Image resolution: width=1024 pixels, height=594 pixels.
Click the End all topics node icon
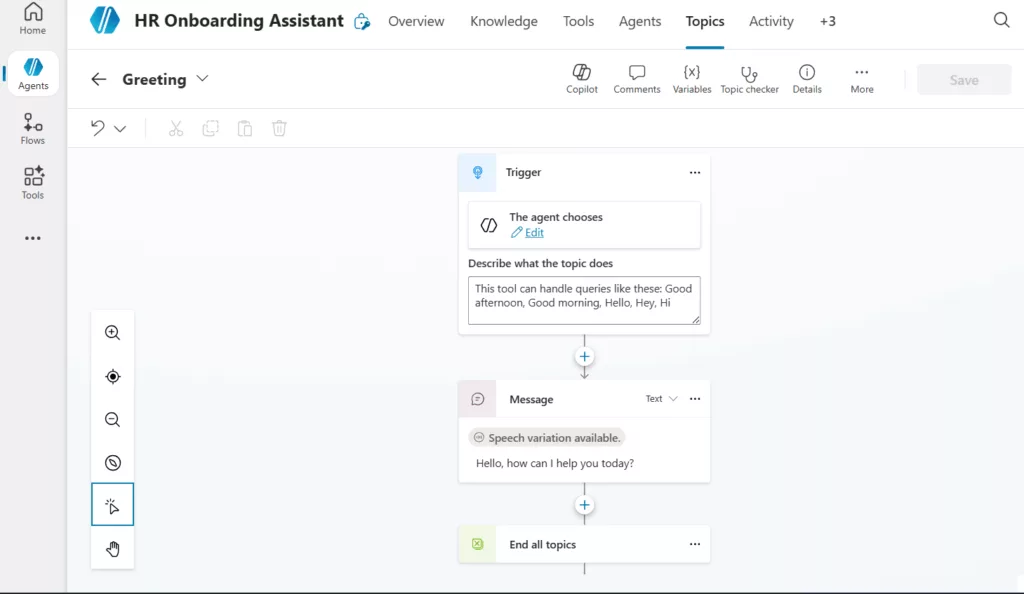point(477,544)
